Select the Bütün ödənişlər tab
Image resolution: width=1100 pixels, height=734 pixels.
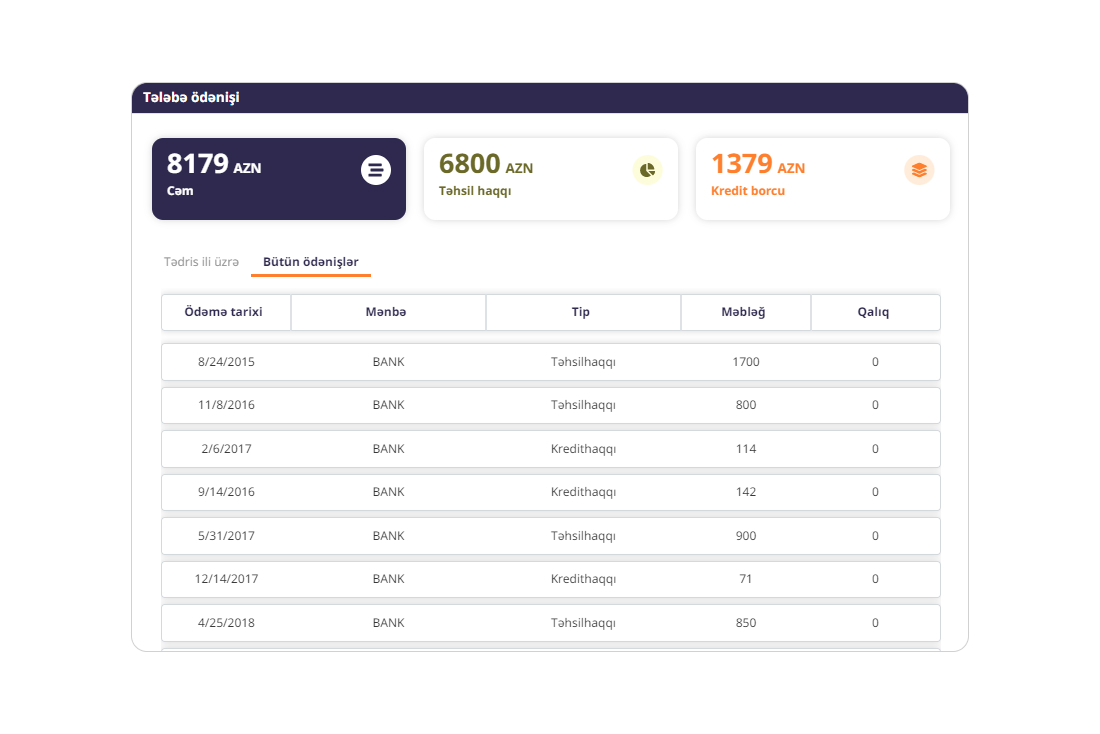pos(310,262)
